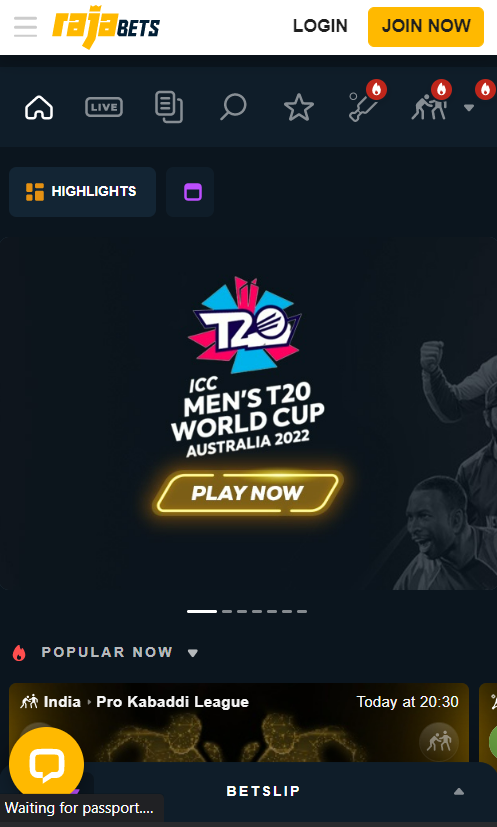Switch to the calendar schedule tab
497x827 pixels.
190,191
